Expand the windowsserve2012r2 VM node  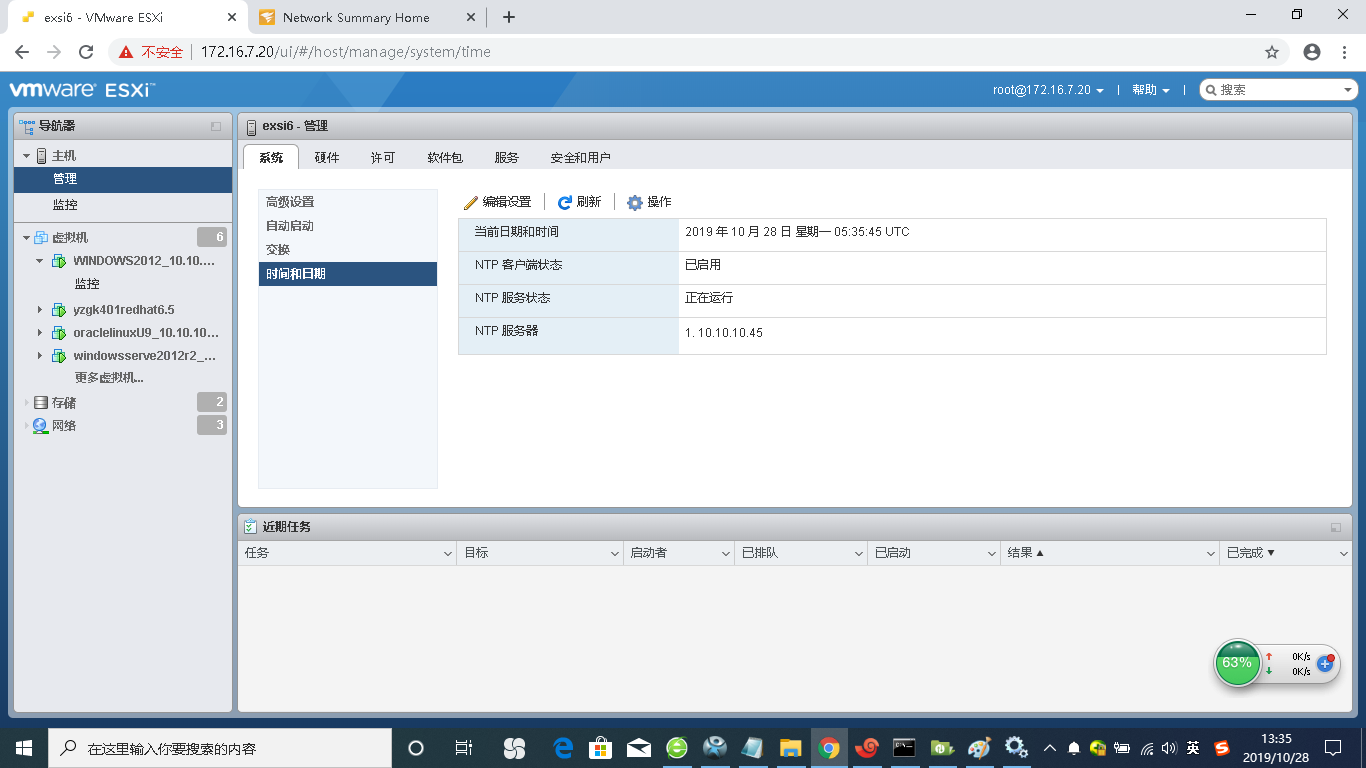pyautogui.click(x=40, y=356)
